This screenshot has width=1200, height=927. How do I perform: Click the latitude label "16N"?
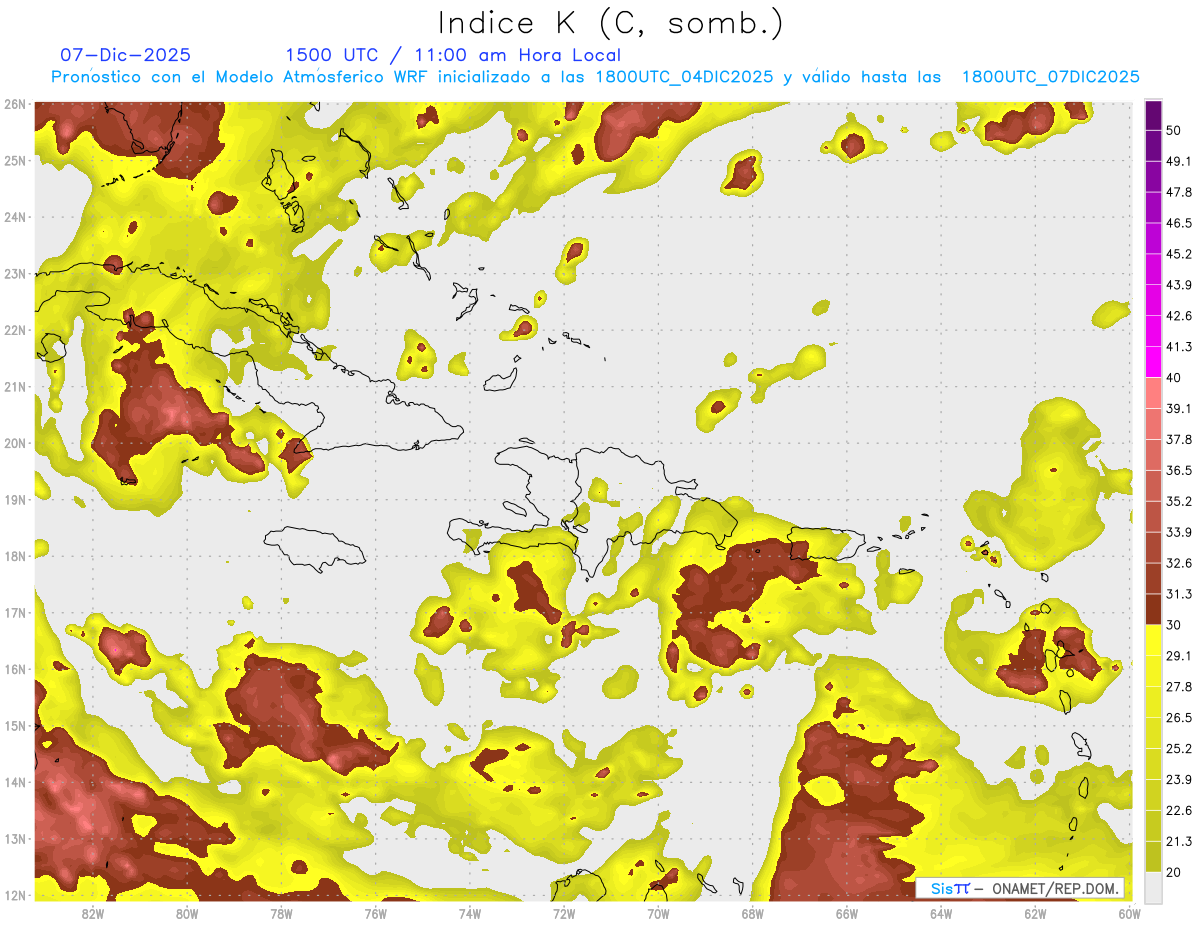coord(14,669)
